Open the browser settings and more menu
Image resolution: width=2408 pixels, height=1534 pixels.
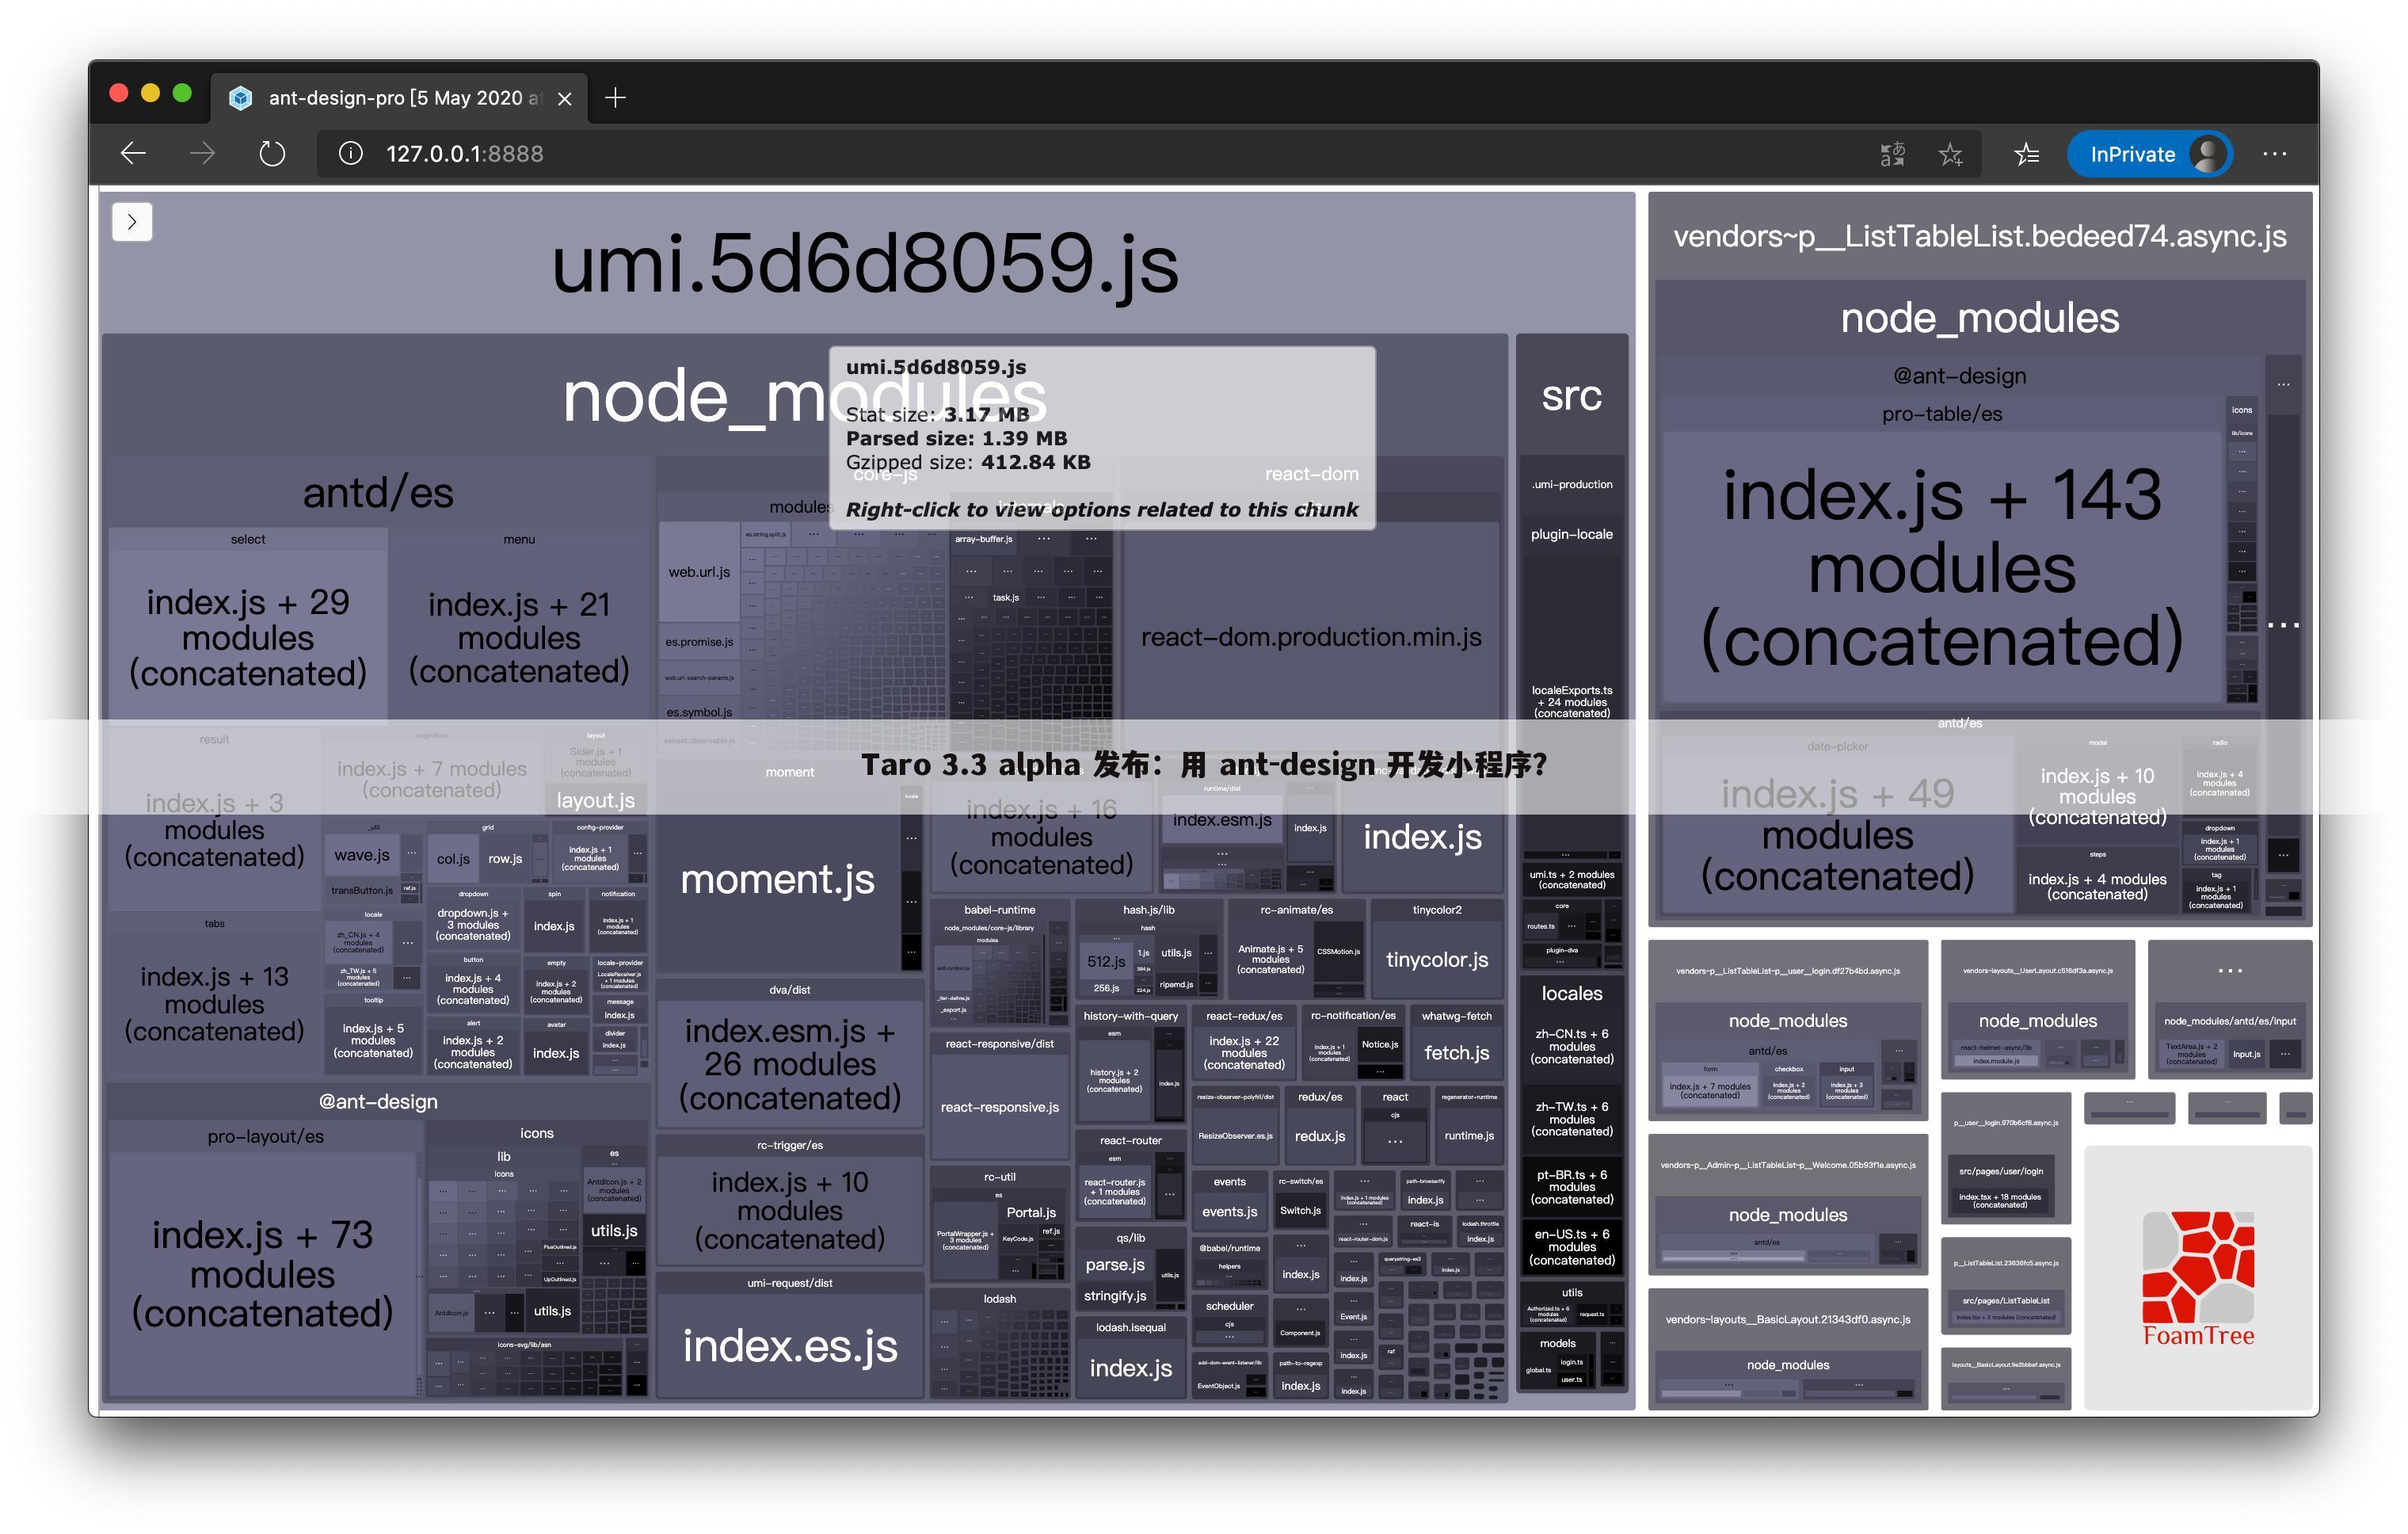click(2274, 154)
